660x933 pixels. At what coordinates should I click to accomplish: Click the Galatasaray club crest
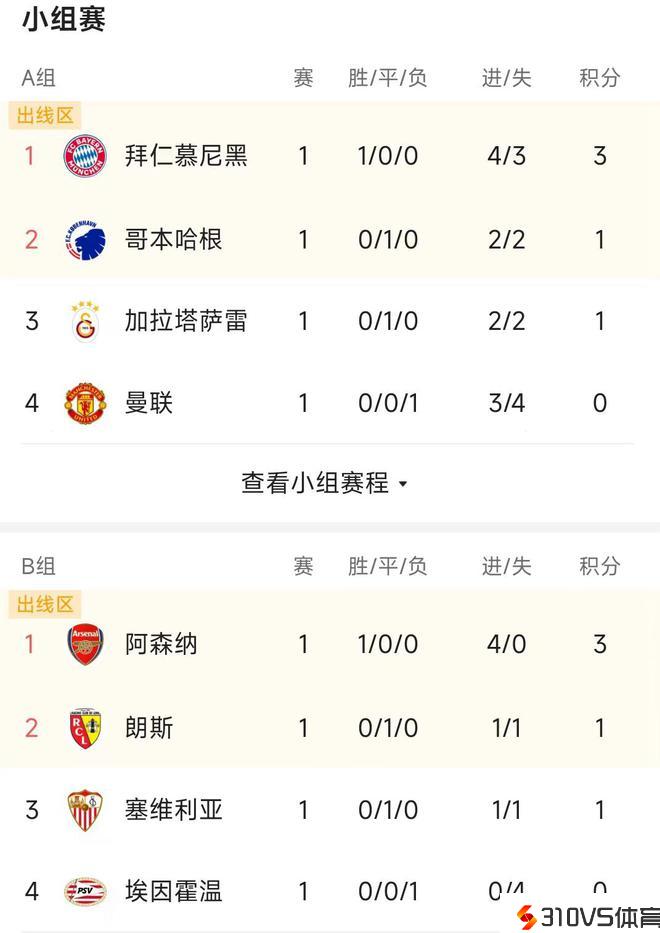click(x=85, y=322)
